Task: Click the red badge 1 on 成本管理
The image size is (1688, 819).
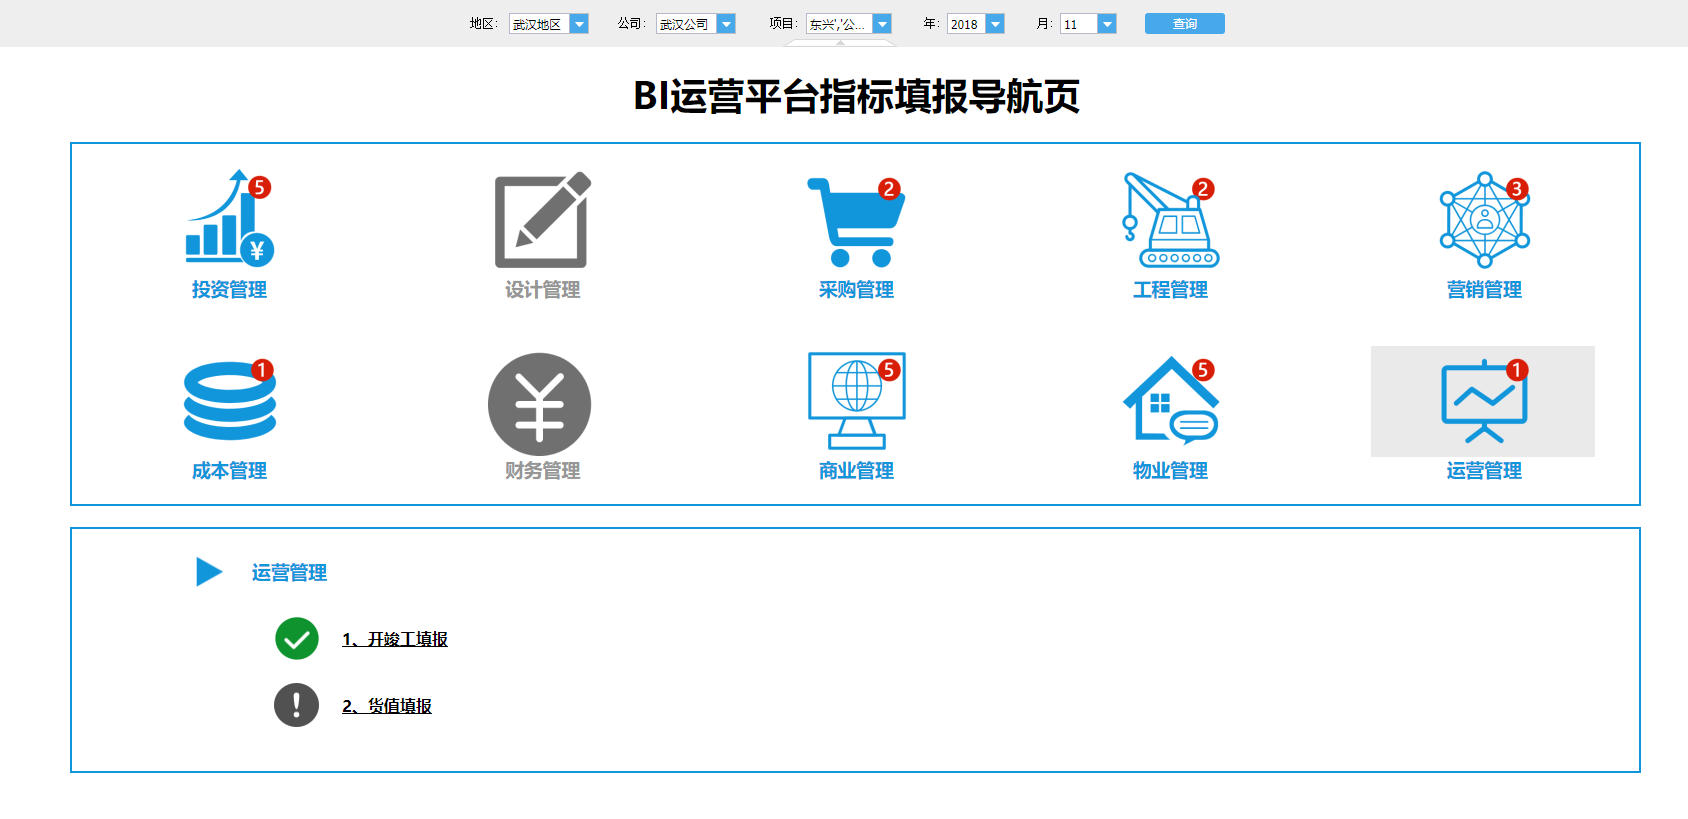Action: click(x=262, y=370)
